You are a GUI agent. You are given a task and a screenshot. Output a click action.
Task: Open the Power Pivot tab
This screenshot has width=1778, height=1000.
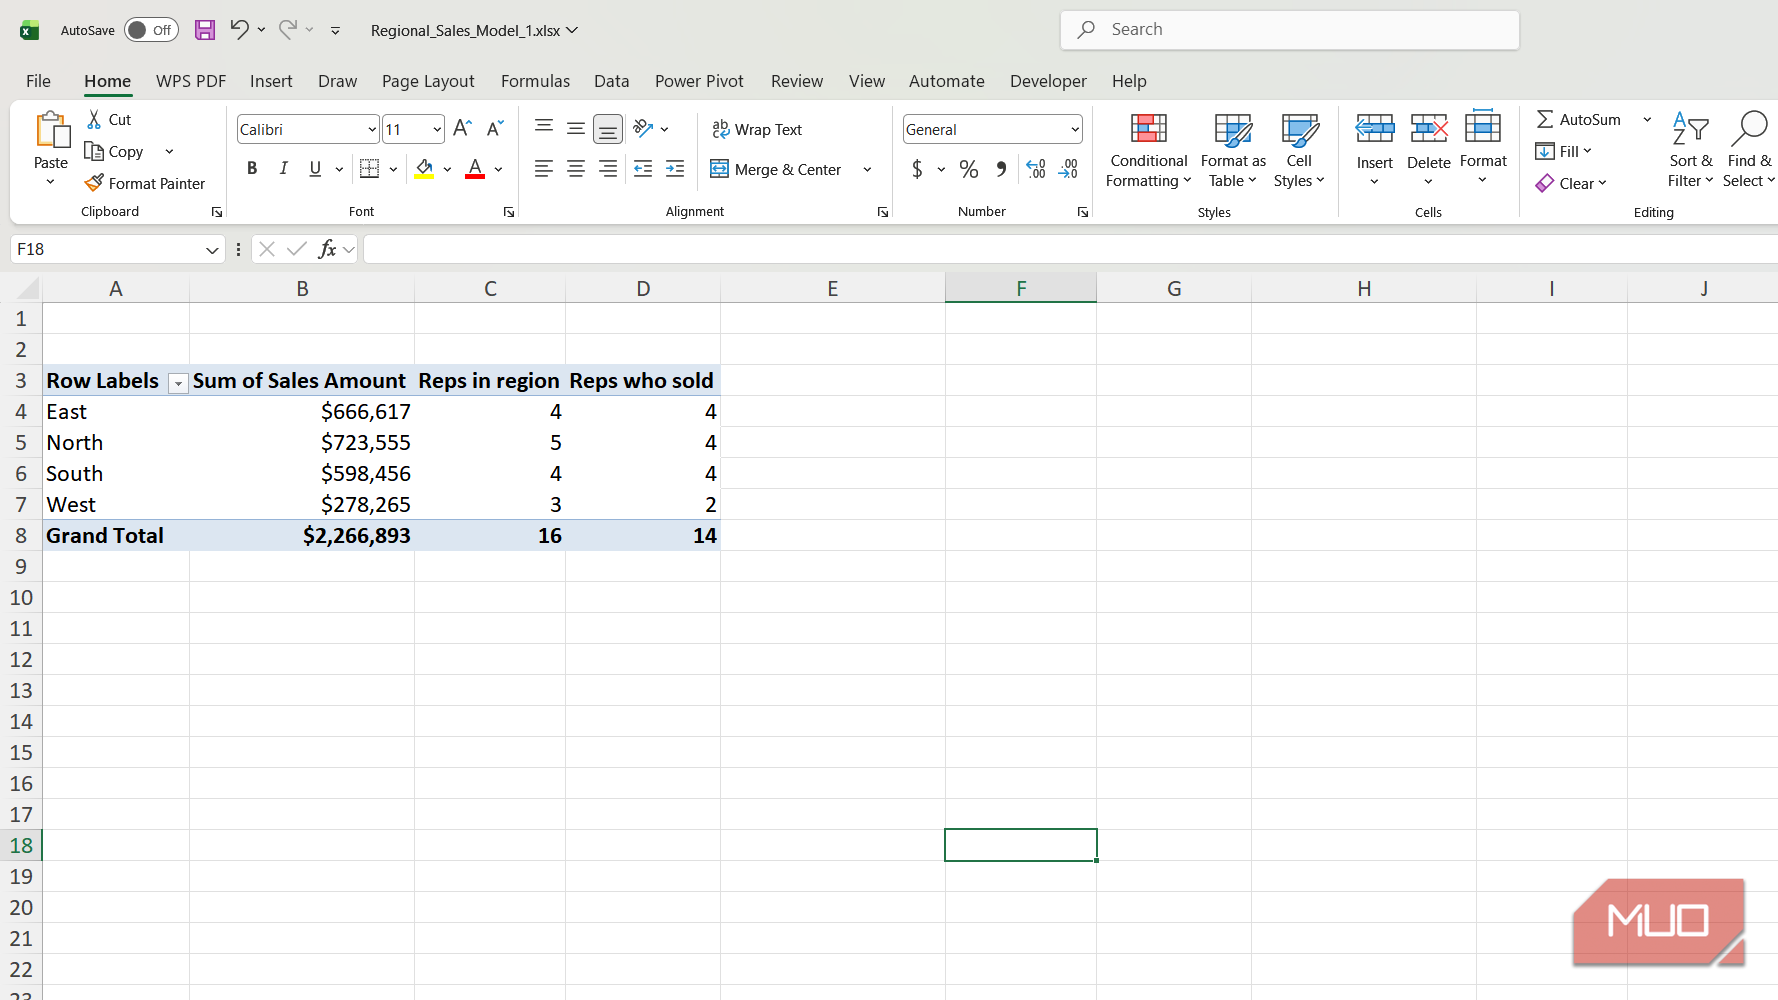pyautogui.click(x=699, y=81)
